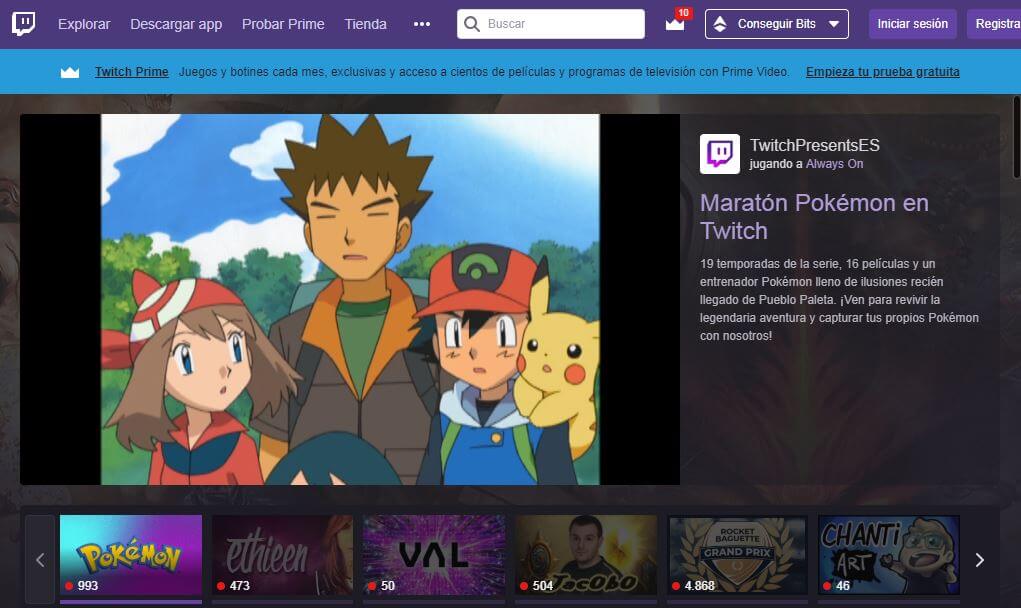Screen dimensions: 1021x608
Task: Play the featured Pokémon stream video
Action: pos(350,299)
